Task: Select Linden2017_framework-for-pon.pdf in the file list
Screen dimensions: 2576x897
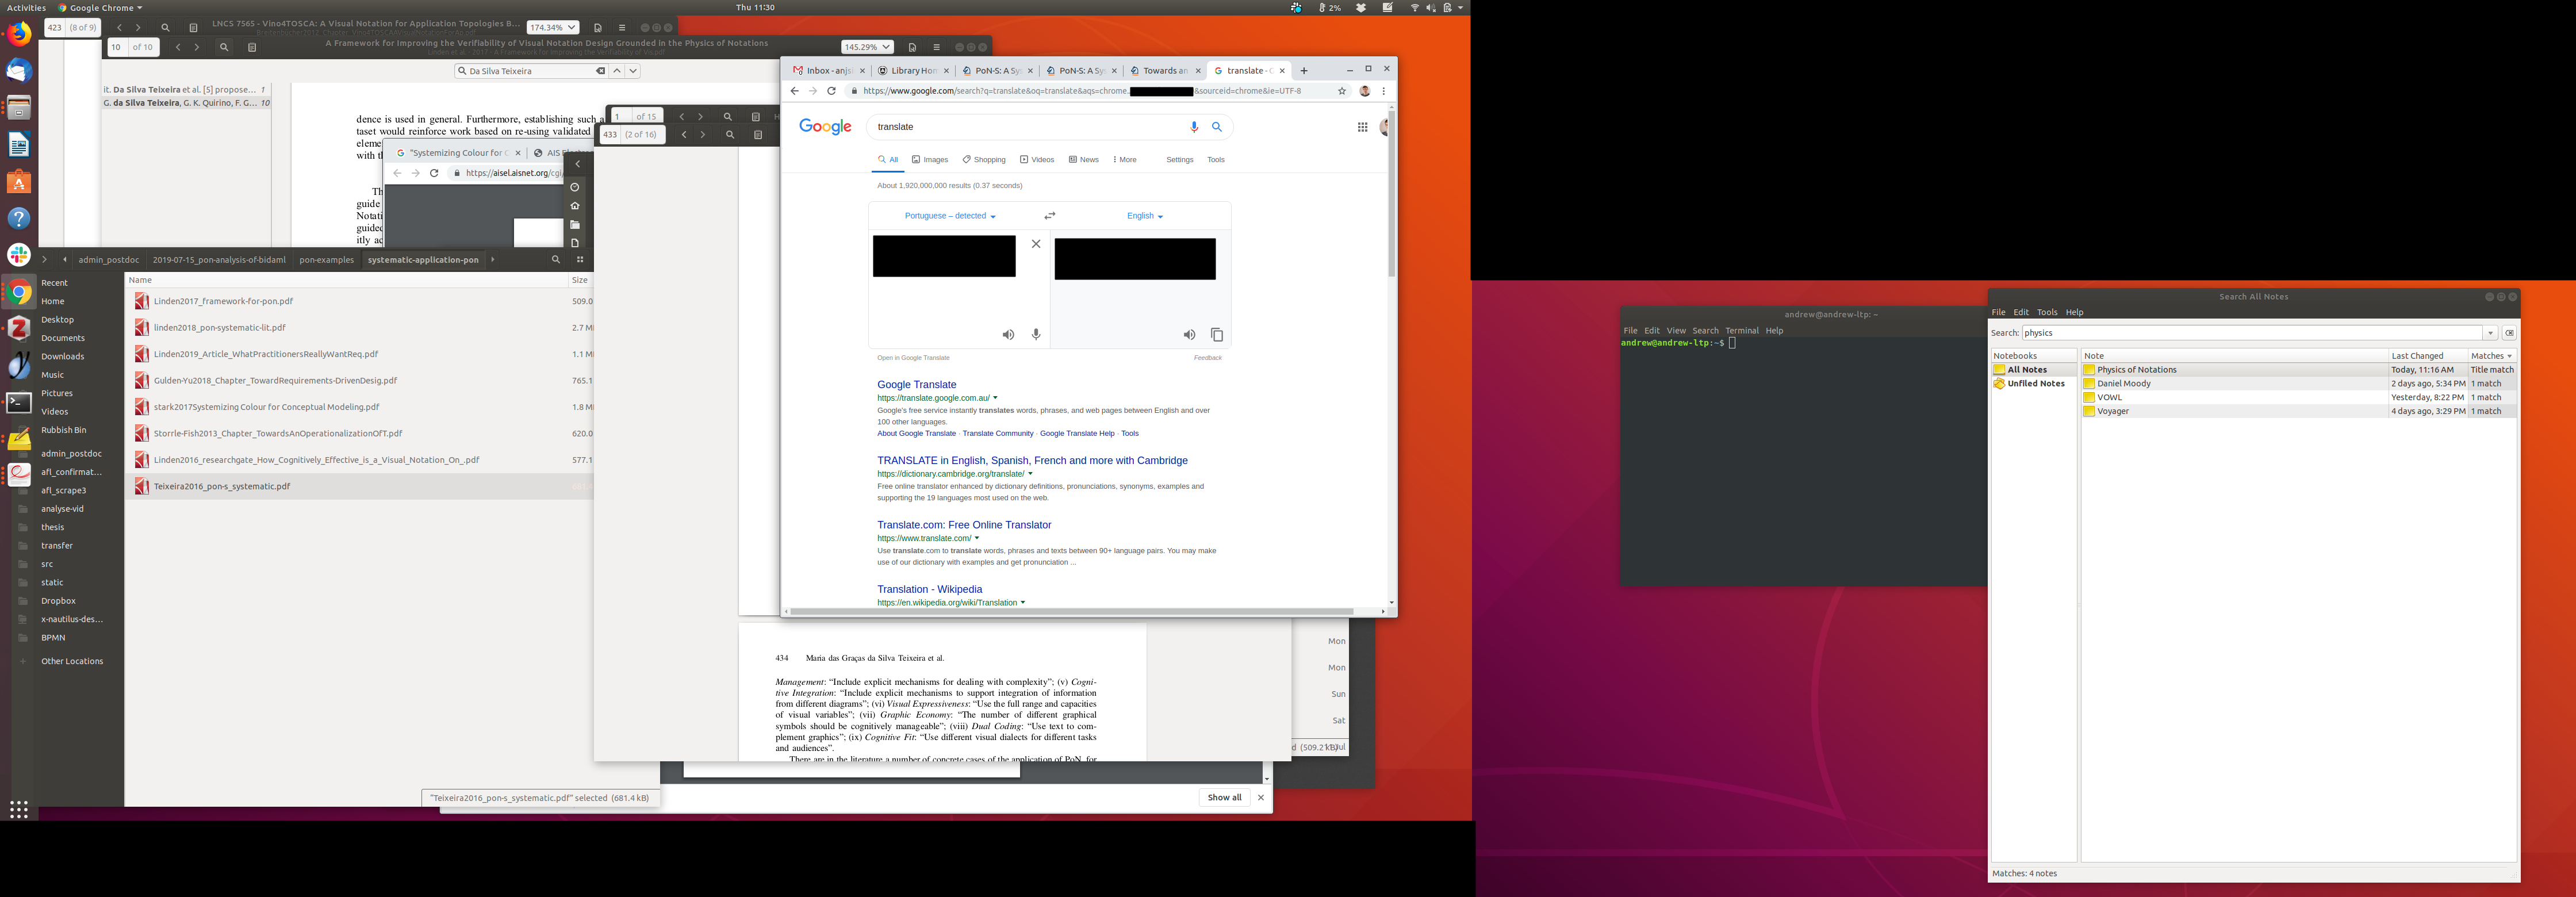Action: (223, 301)
